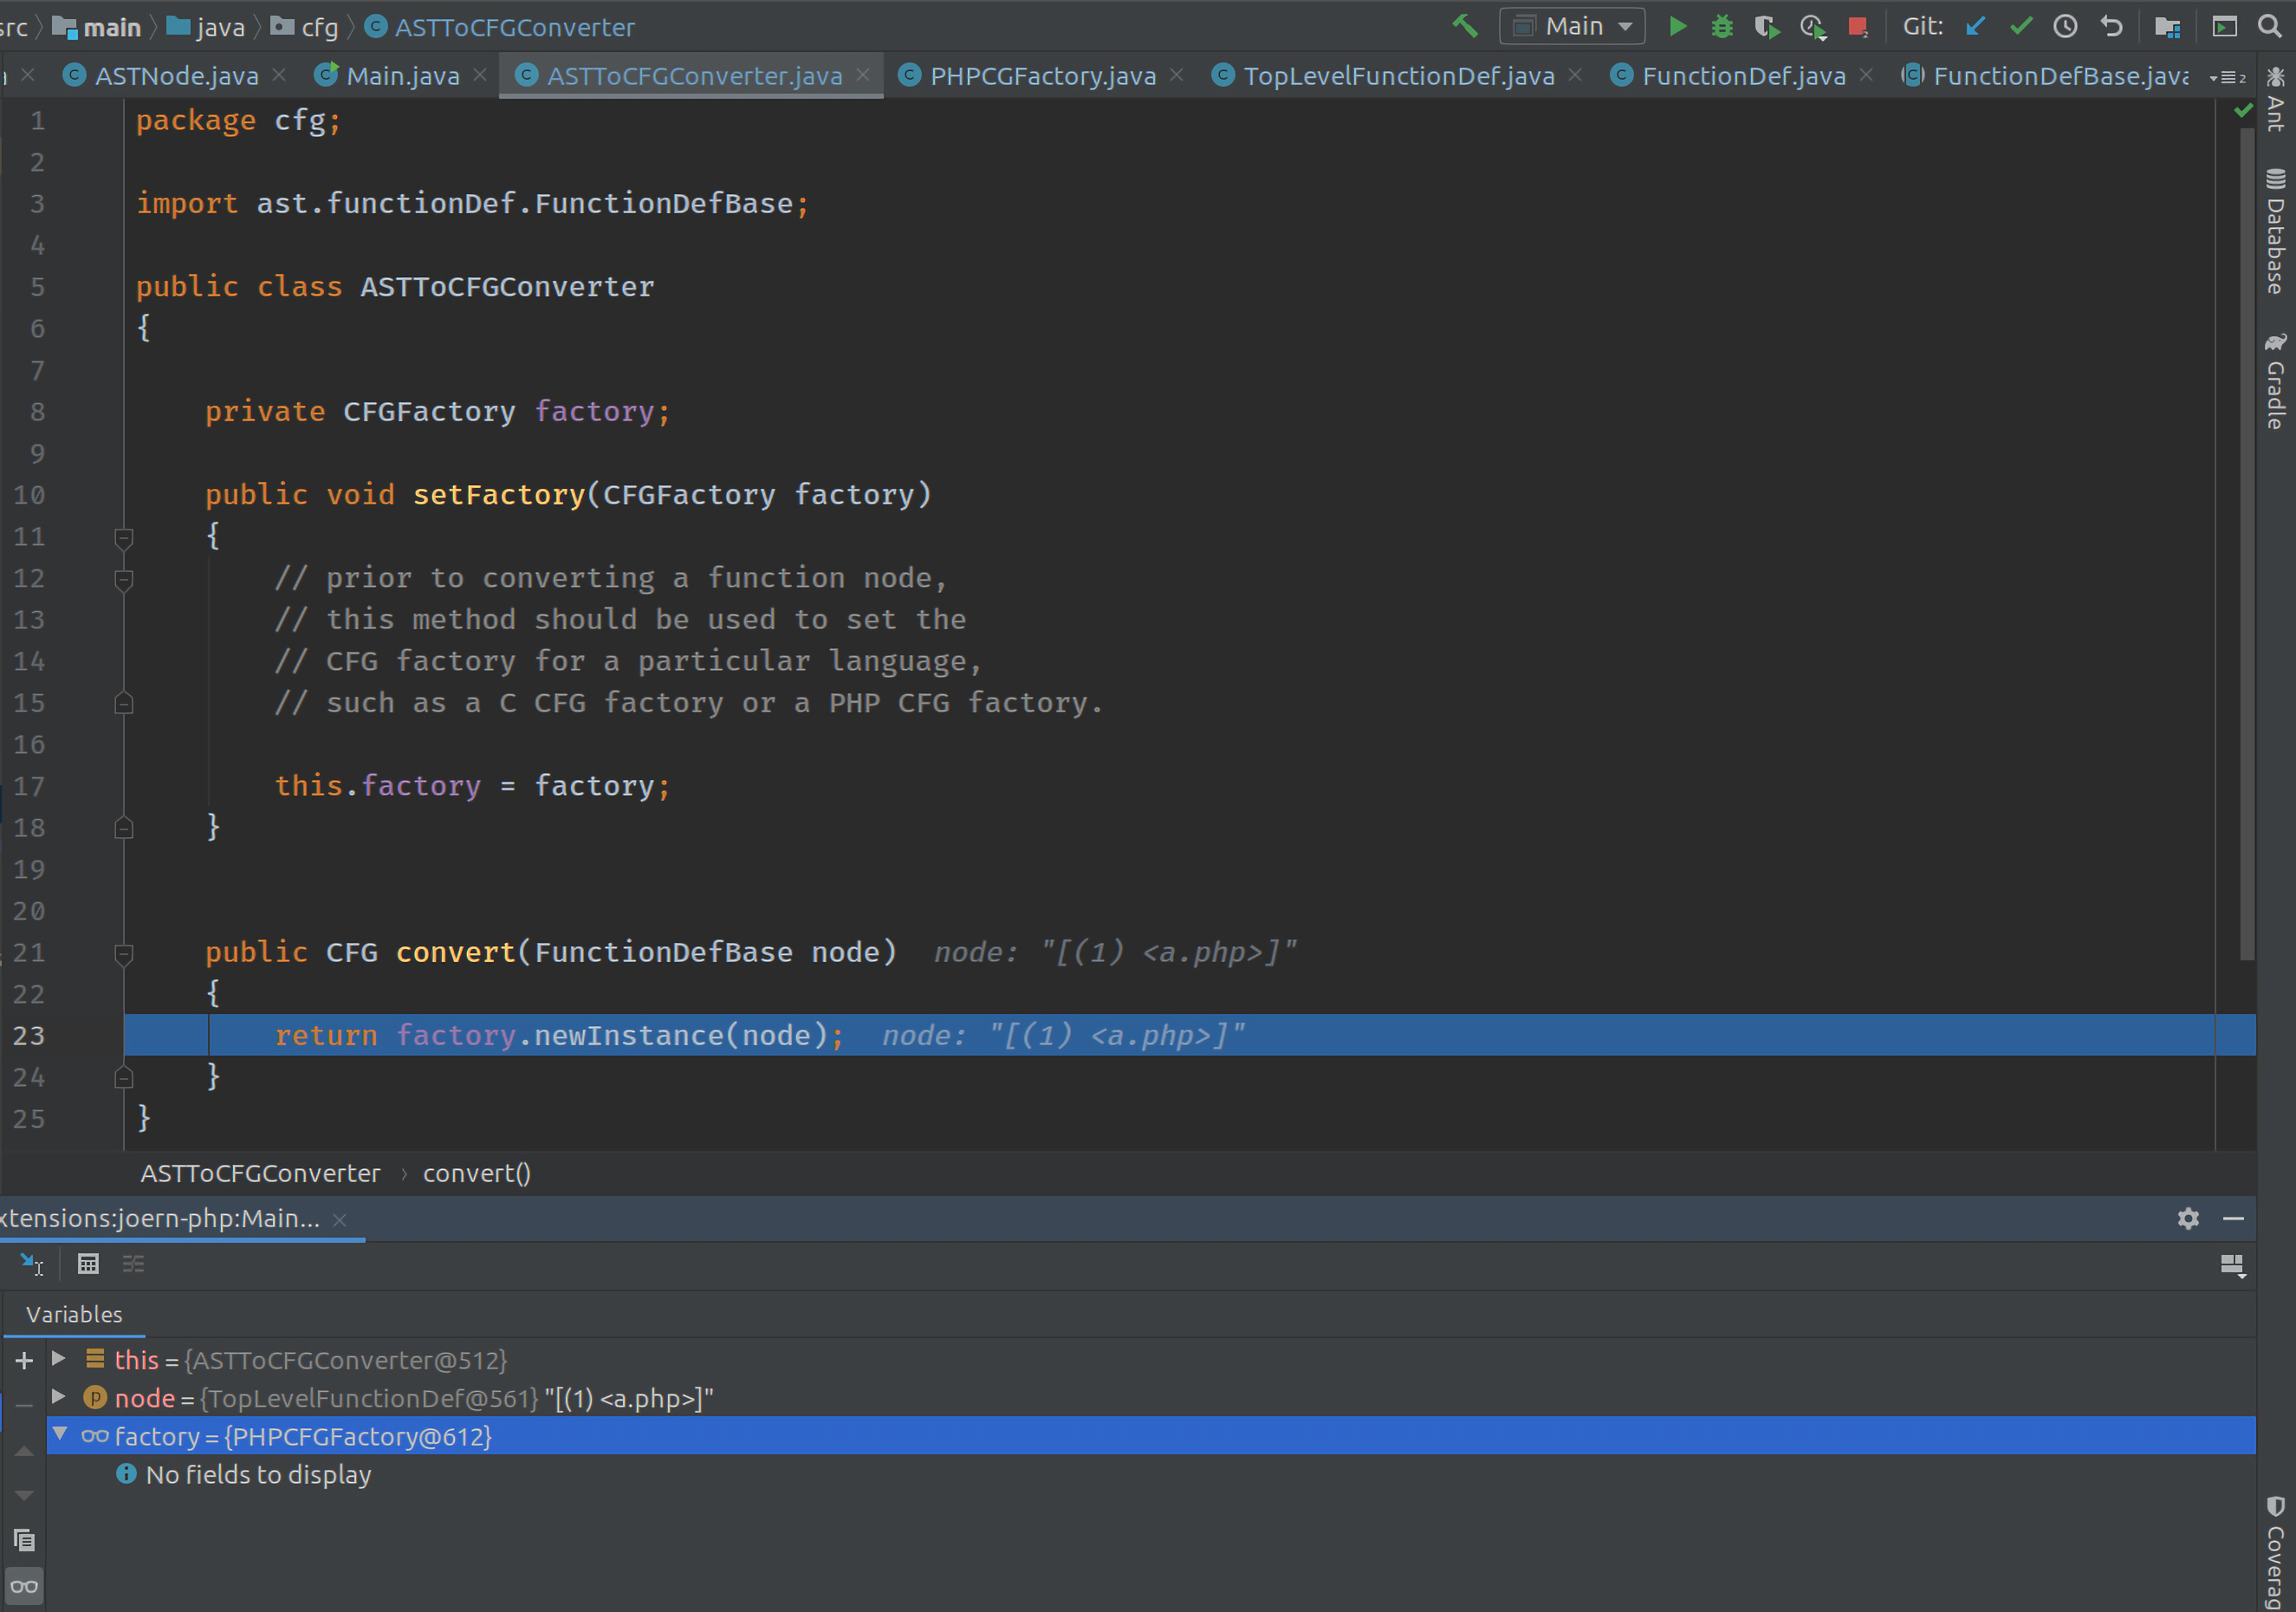2296x1612 pixels.
Task: Commit changes with Git checkmark icon
Action: (2021, 26)
